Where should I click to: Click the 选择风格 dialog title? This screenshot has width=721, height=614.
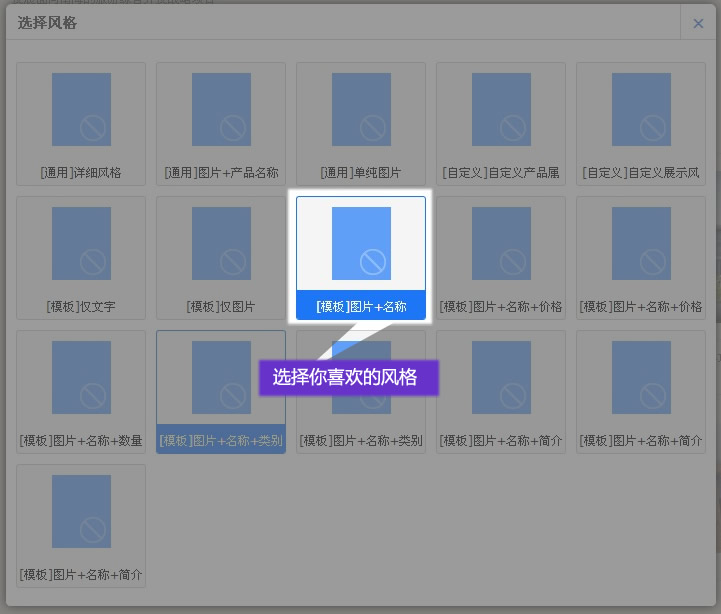[47, 23]
